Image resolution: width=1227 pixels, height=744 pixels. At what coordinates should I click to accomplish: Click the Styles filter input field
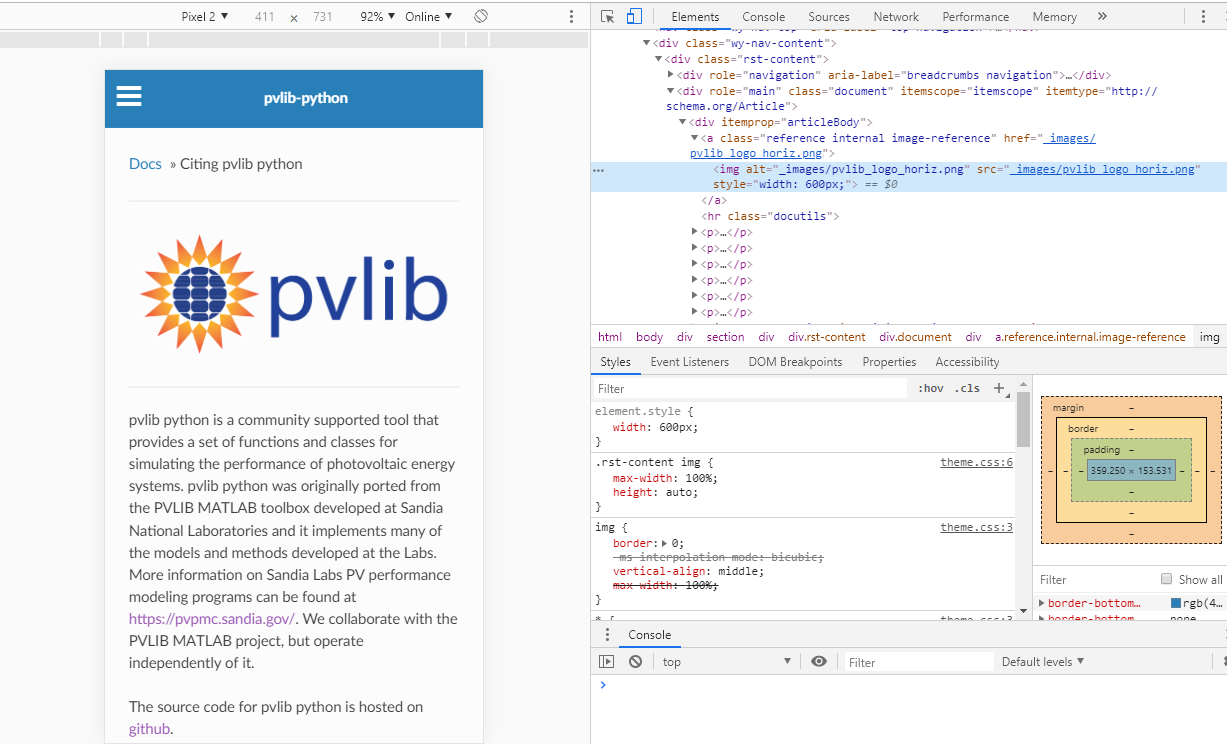(750, 388)
